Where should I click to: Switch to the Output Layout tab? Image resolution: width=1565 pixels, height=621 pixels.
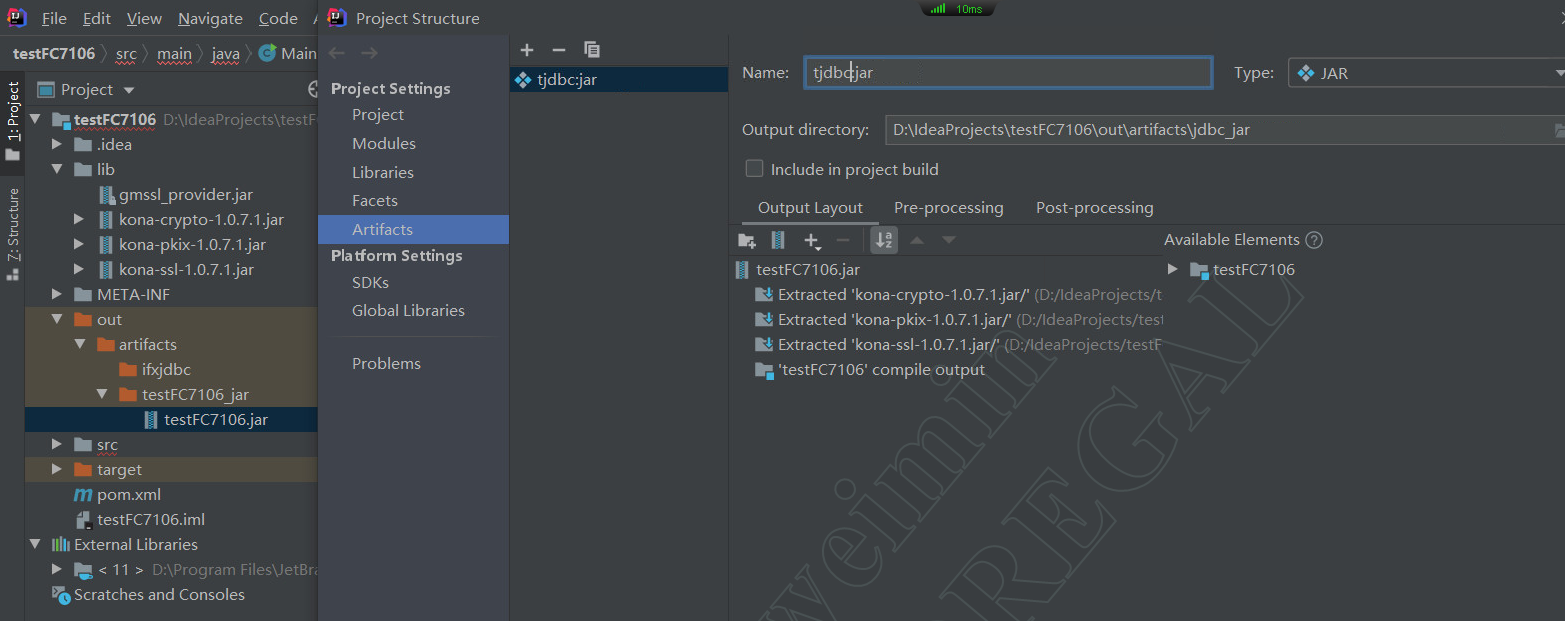click(810, 208)
